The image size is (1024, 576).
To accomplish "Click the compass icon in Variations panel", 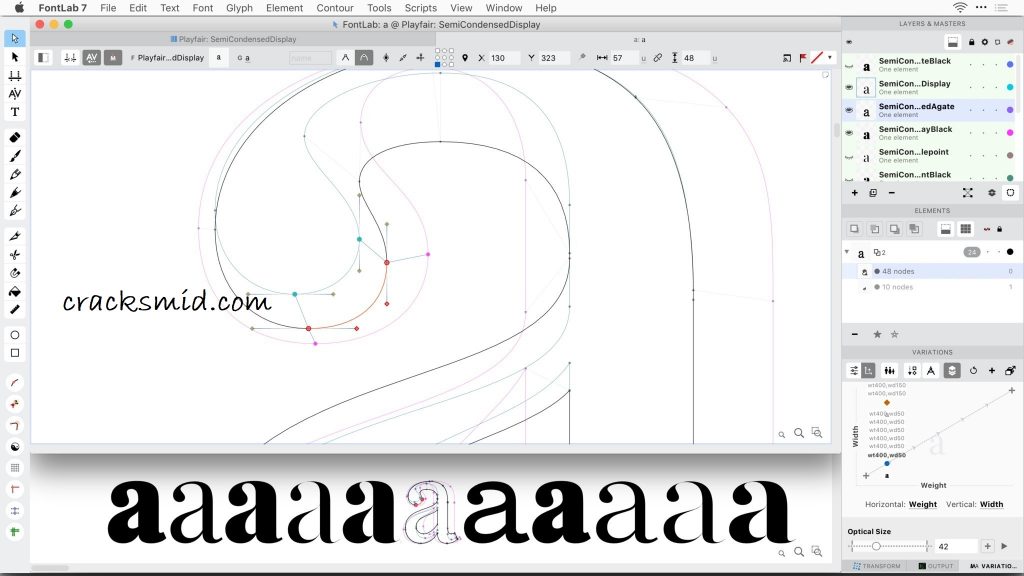I will 931,370.
